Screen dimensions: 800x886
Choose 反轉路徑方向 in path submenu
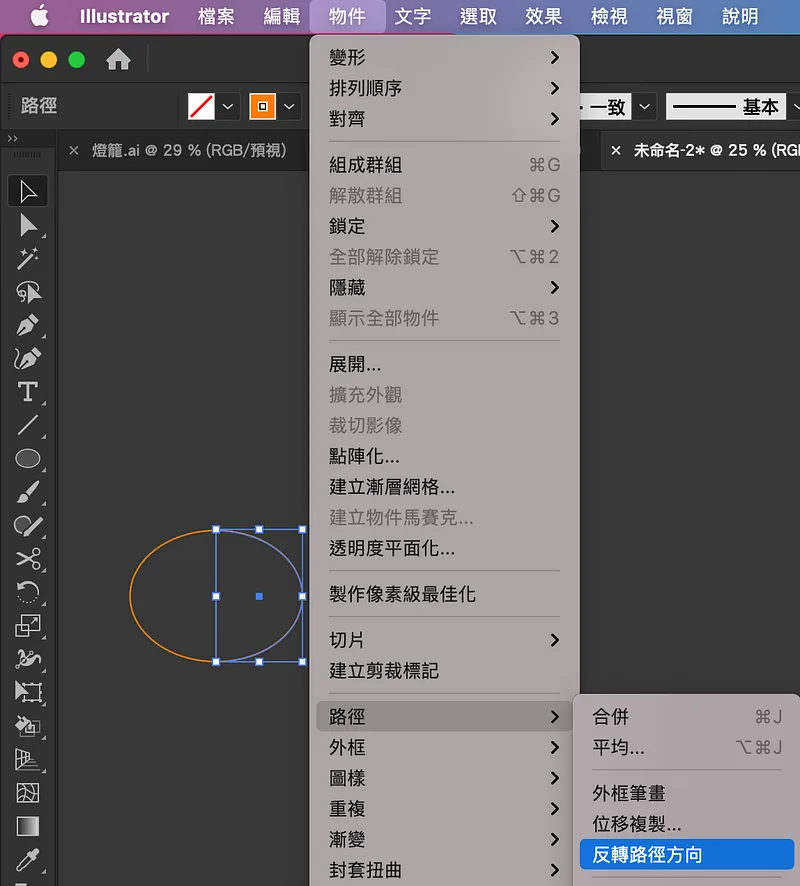[687, 854]
